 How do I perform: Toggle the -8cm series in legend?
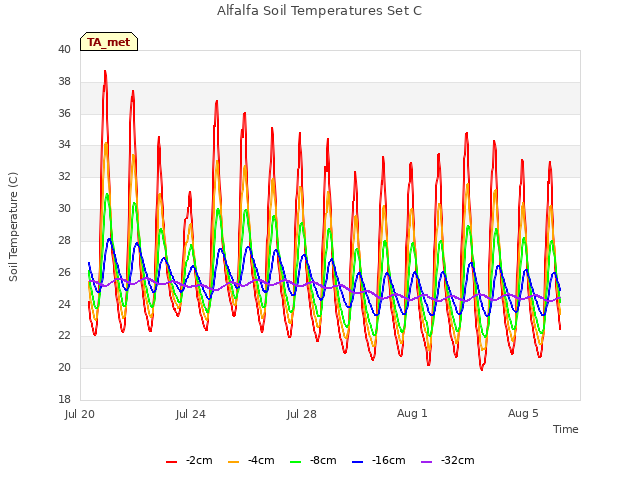313,460
